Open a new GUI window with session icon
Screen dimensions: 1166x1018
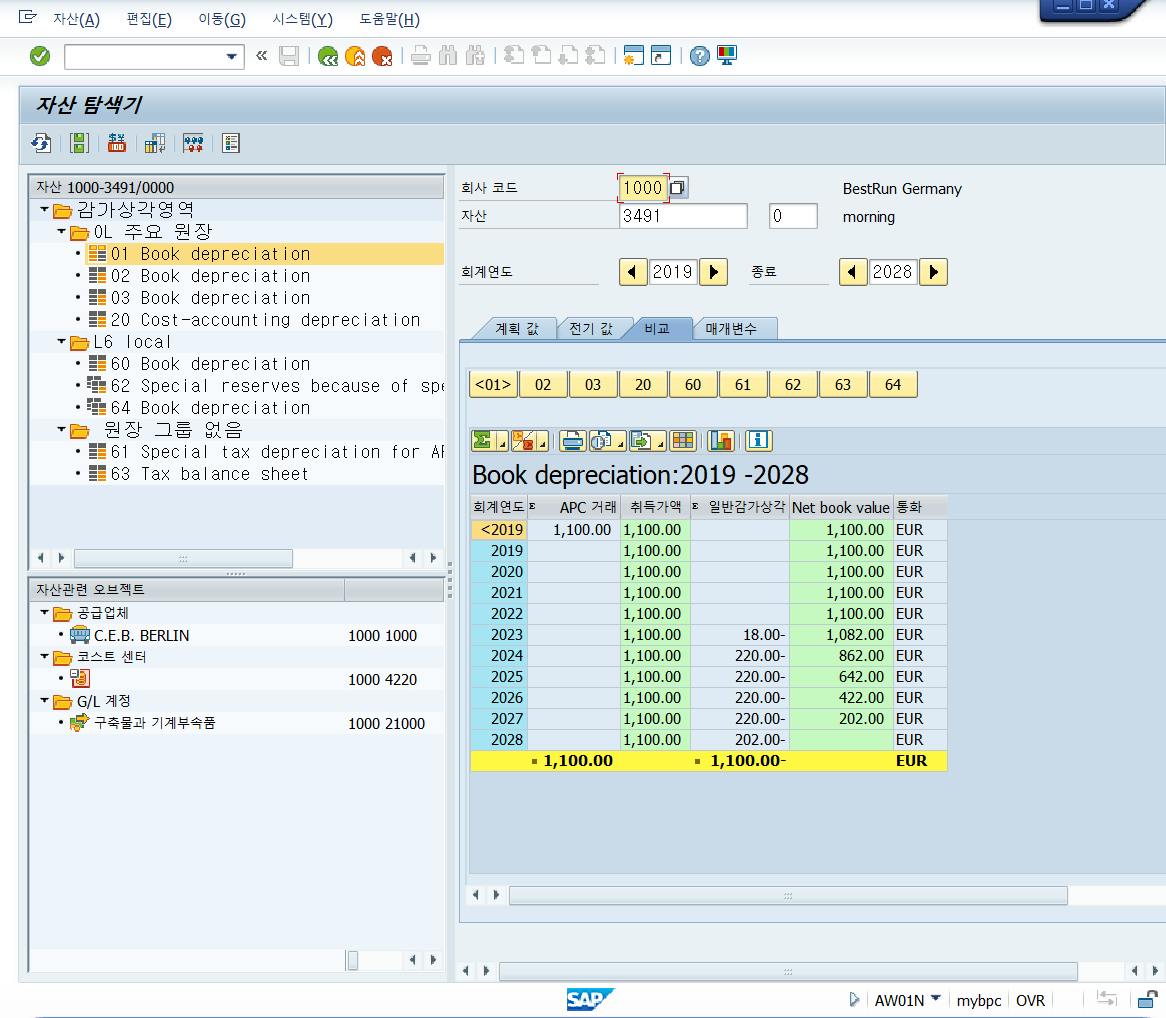click(x=633, y=56)
